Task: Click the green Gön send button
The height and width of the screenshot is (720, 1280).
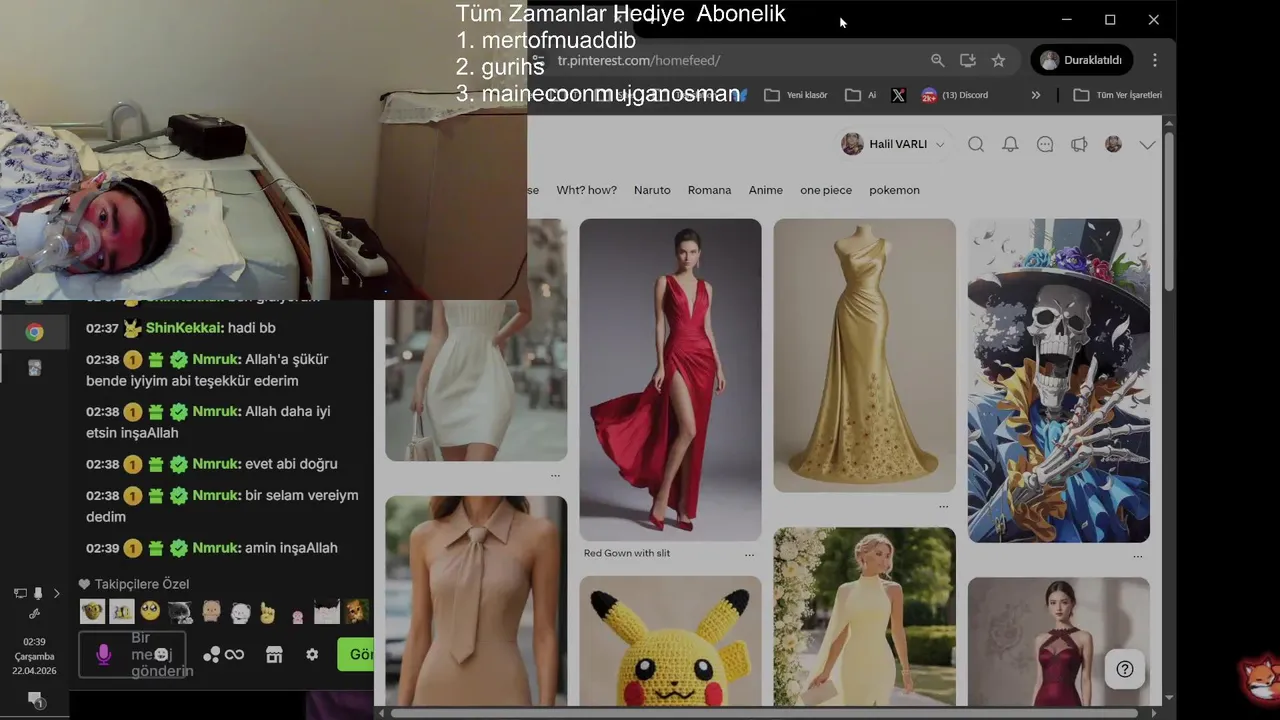Action: pyautogui.click(x=356, y=655)
